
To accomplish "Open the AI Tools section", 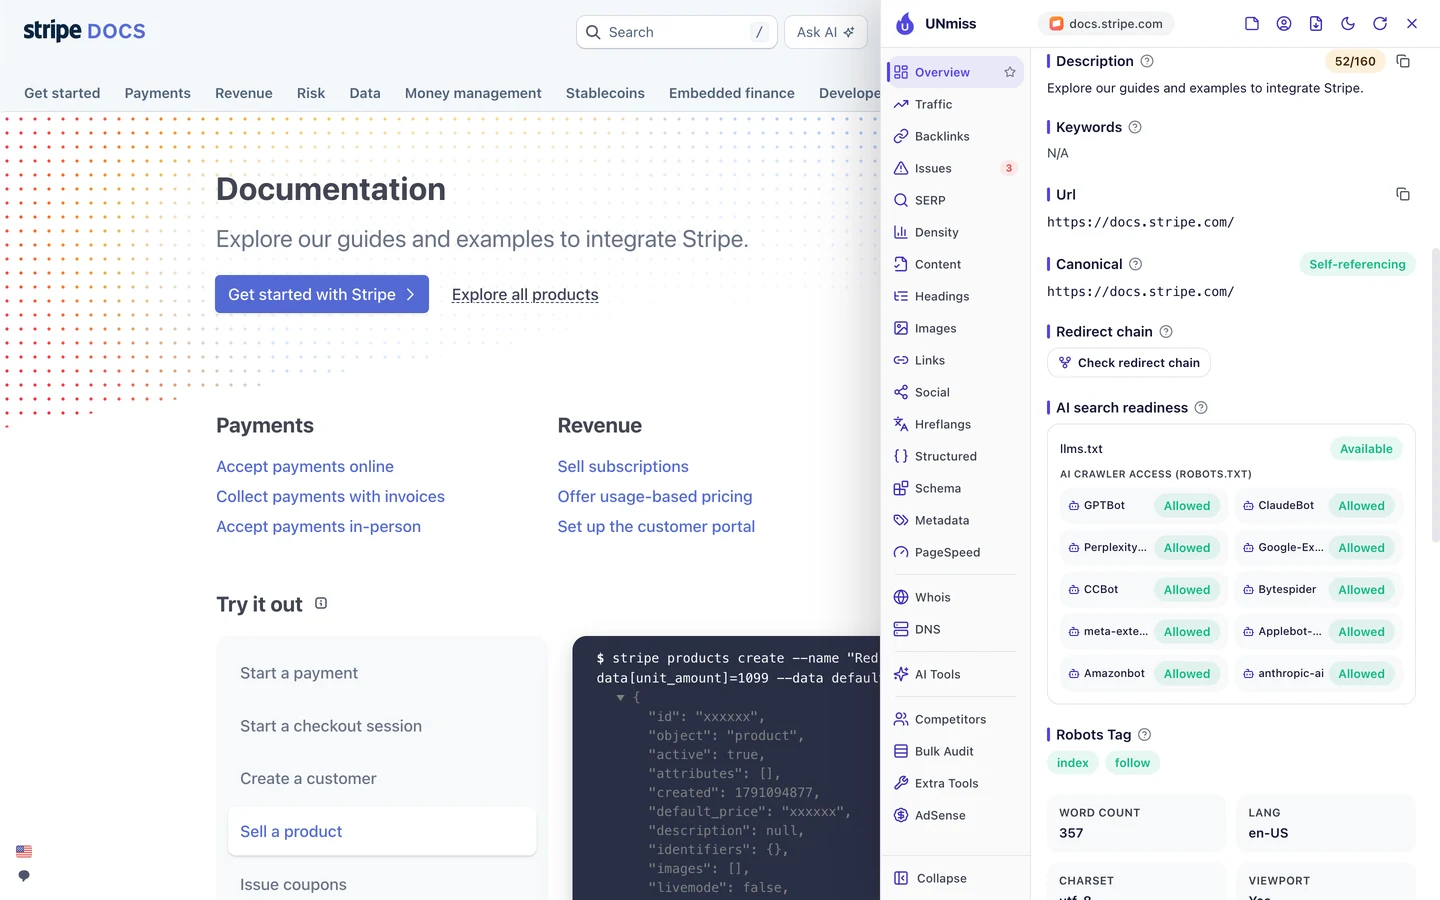I will coord(955,674).
